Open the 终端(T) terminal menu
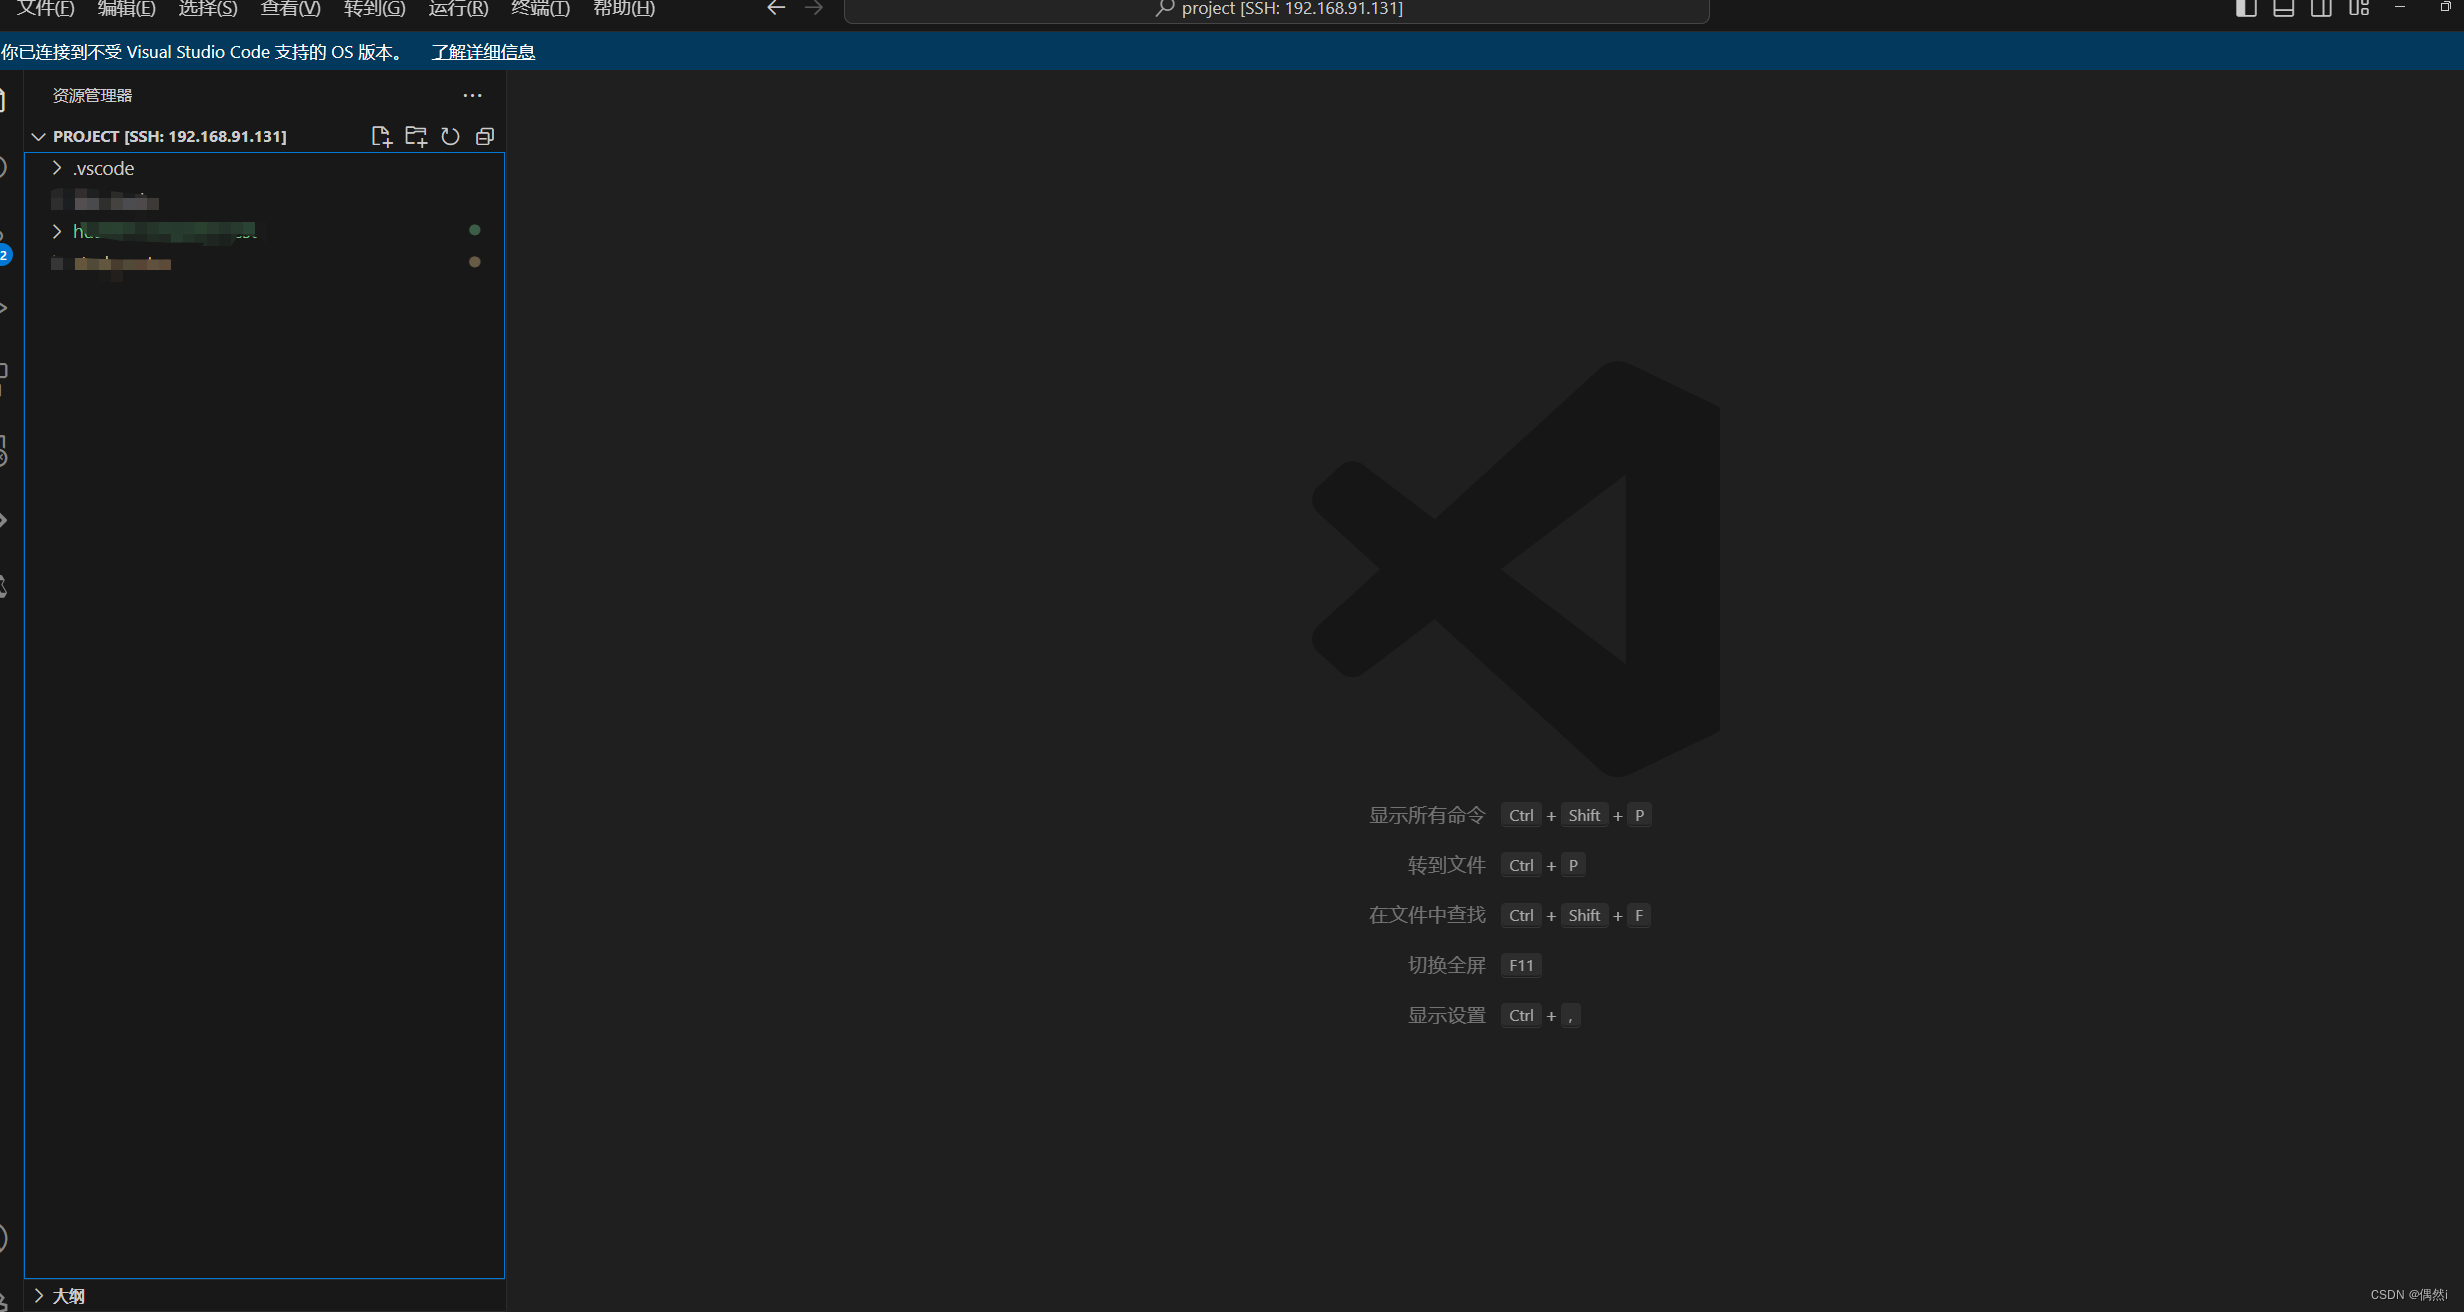Screen dimensions: 2464x1312 540,9
